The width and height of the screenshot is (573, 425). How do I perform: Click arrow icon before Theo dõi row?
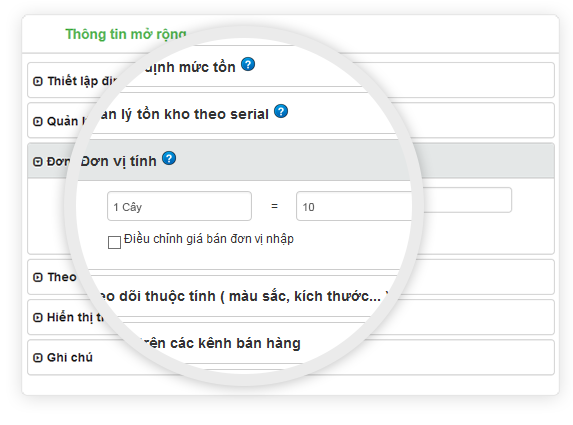pyautogui.click(x=38, y=277)
